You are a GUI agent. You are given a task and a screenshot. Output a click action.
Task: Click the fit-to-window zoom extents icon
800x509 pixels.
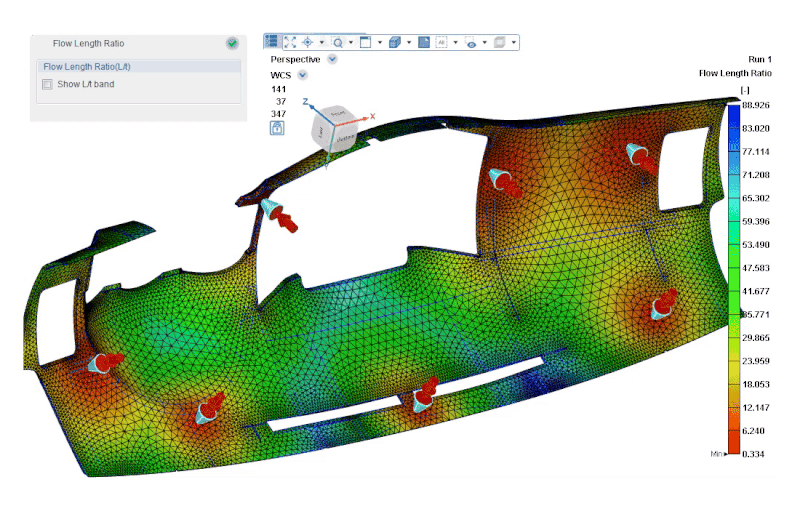(x=290, y=42)
